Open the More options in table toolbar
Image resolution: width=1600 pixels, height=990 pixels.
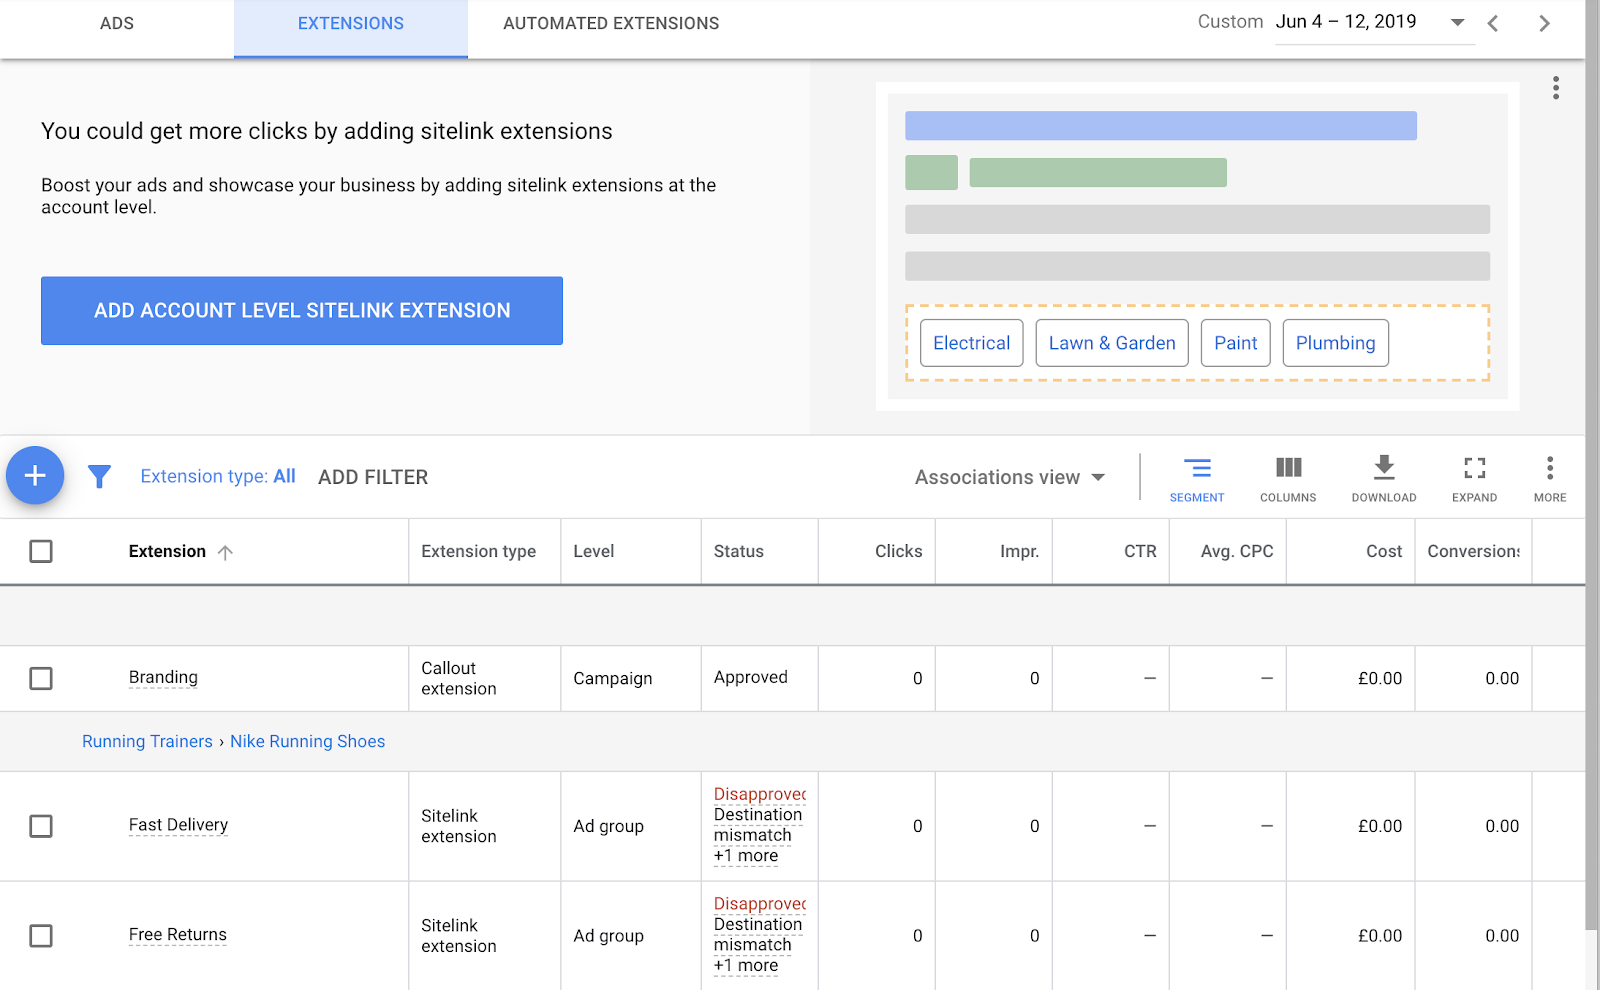1549,478
